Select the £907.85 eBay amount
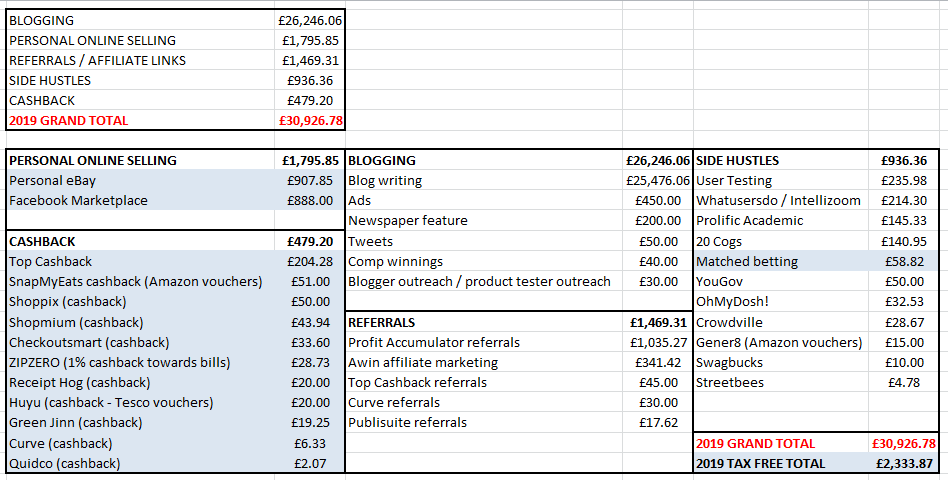The height and width of the screenshot is (480, 948). pos(310,180)
